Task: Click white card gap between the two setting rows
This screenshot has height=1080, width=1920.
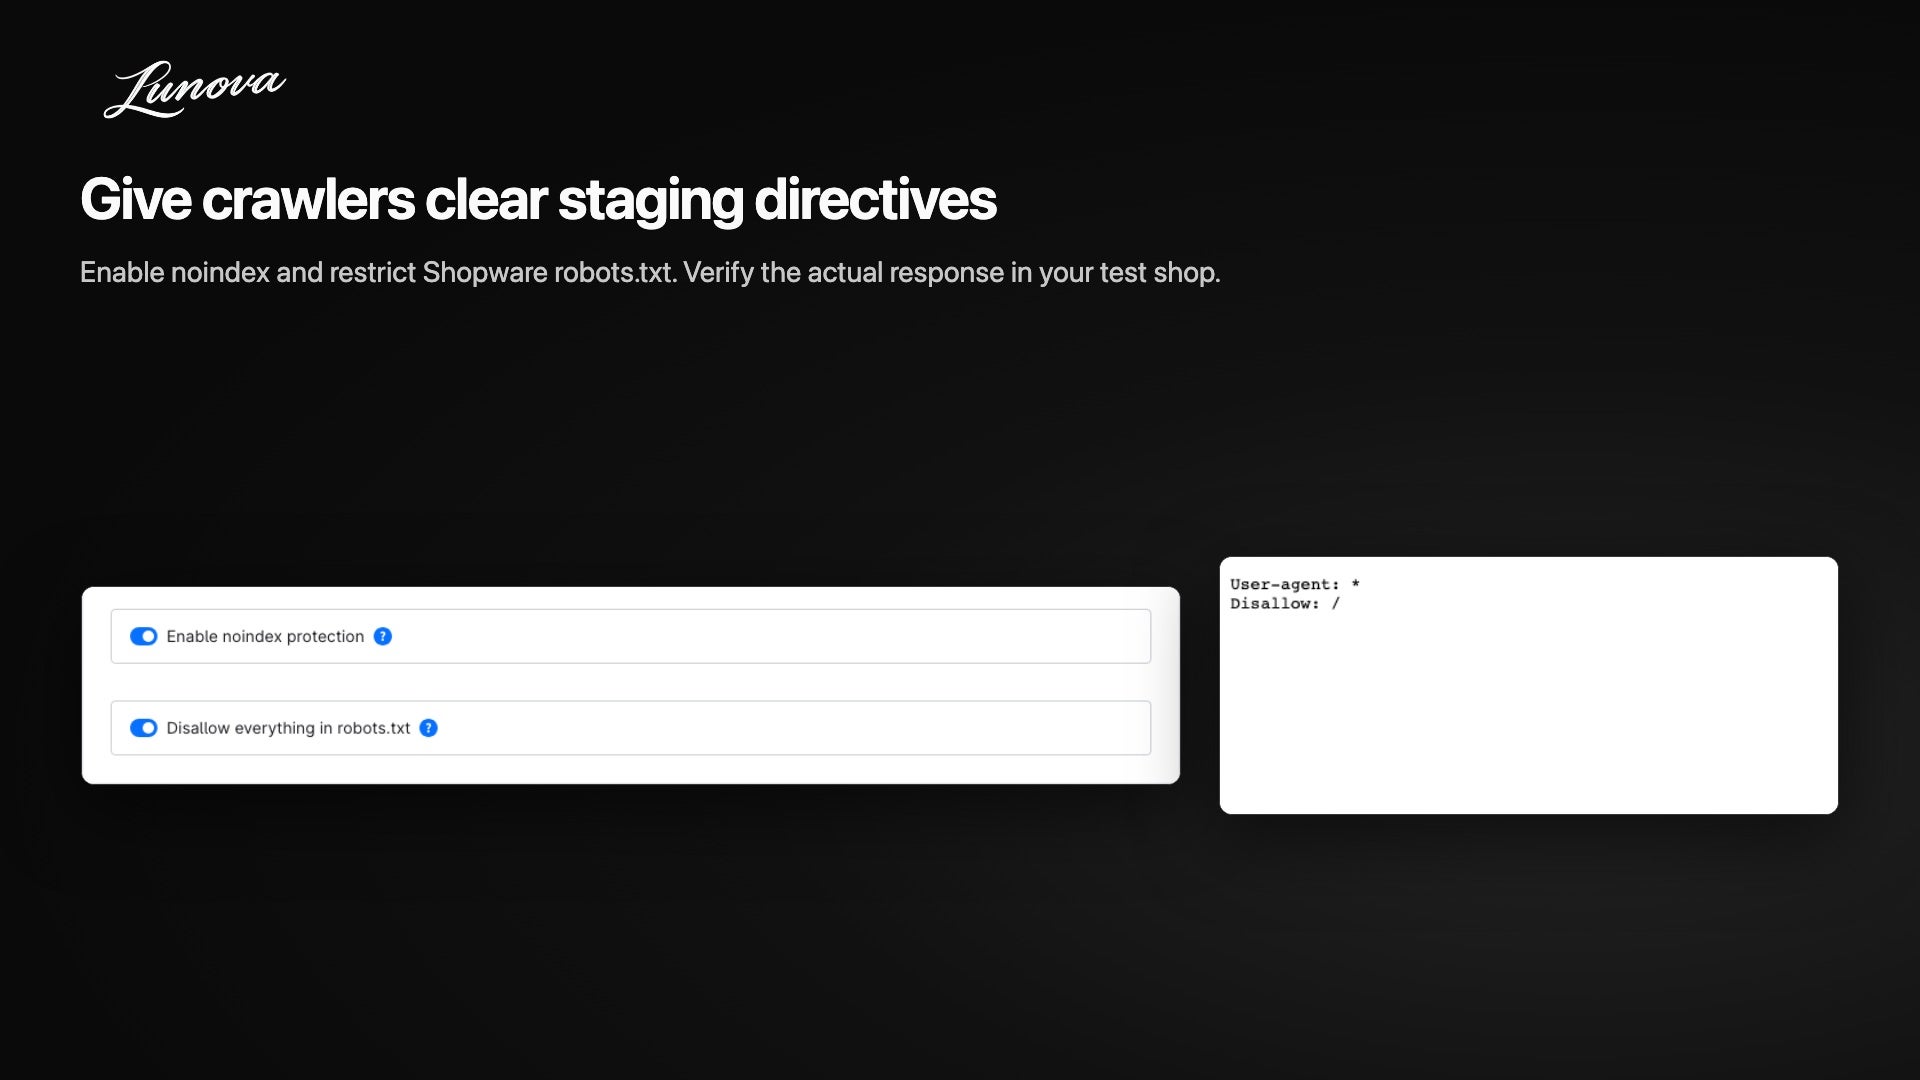Action: pyautogui.click(x=630, y=682)
